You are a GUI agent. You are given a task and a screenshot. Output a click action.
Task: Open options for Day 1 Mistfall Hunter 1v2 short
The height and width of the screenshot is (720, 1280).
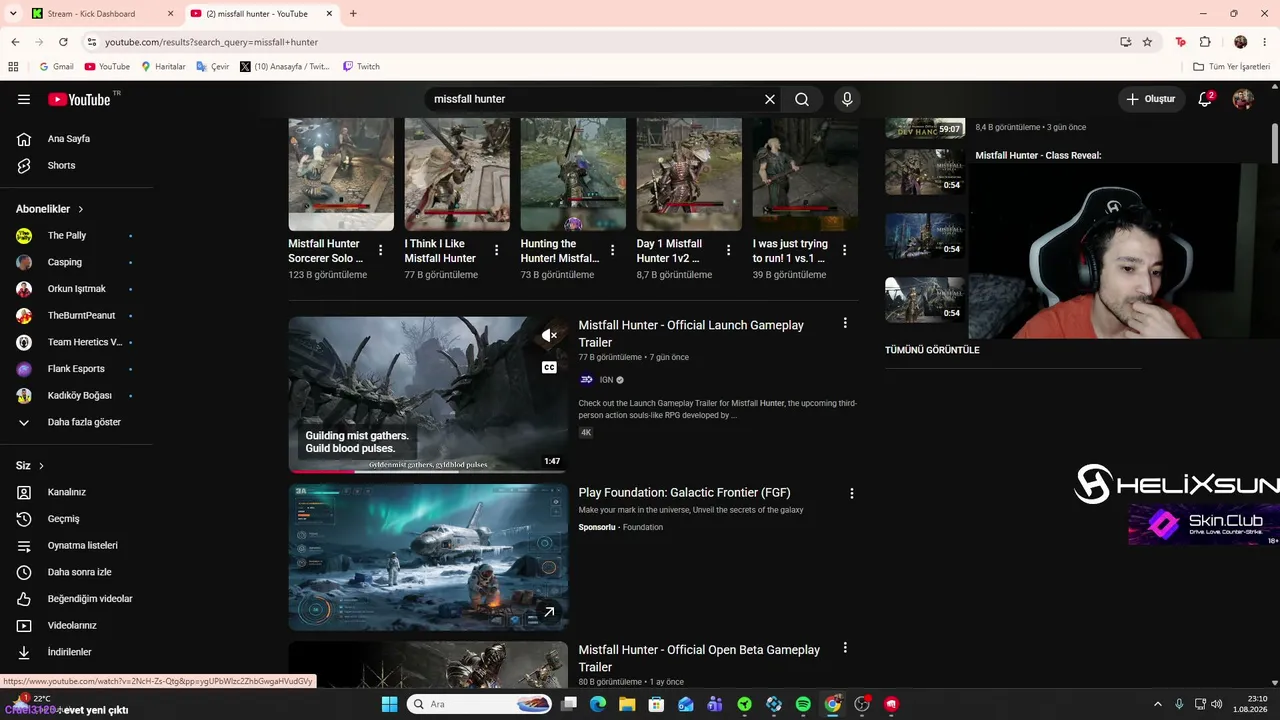pos(729,250)
